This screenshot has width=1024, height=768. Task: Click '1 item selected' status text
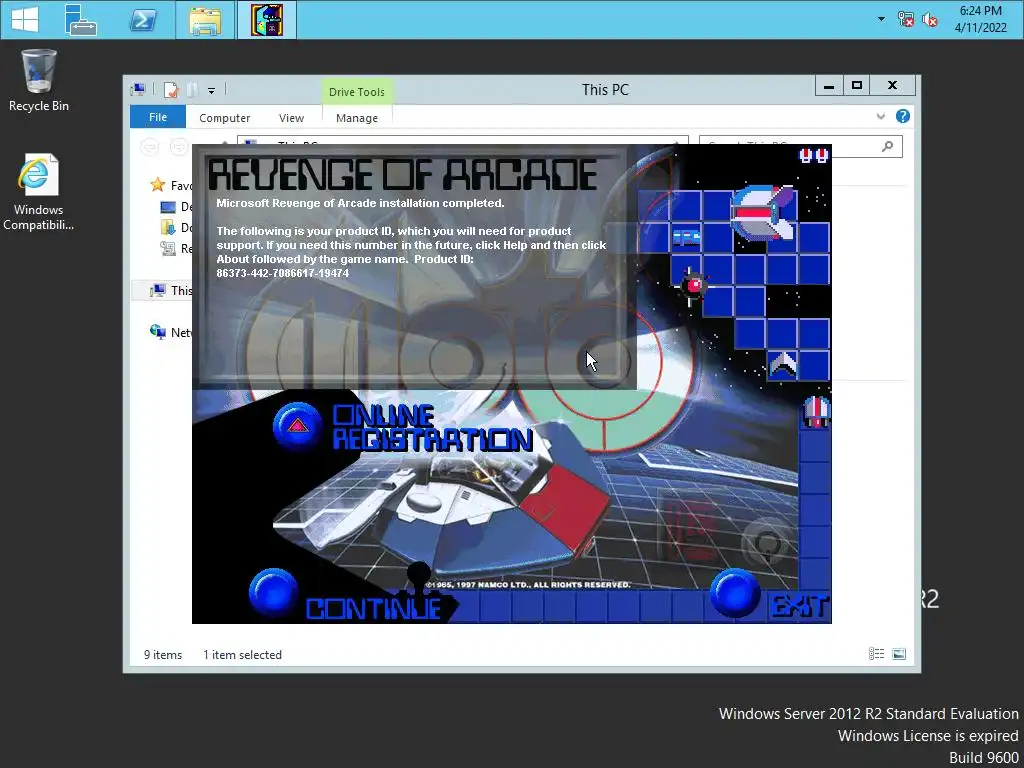242,654
